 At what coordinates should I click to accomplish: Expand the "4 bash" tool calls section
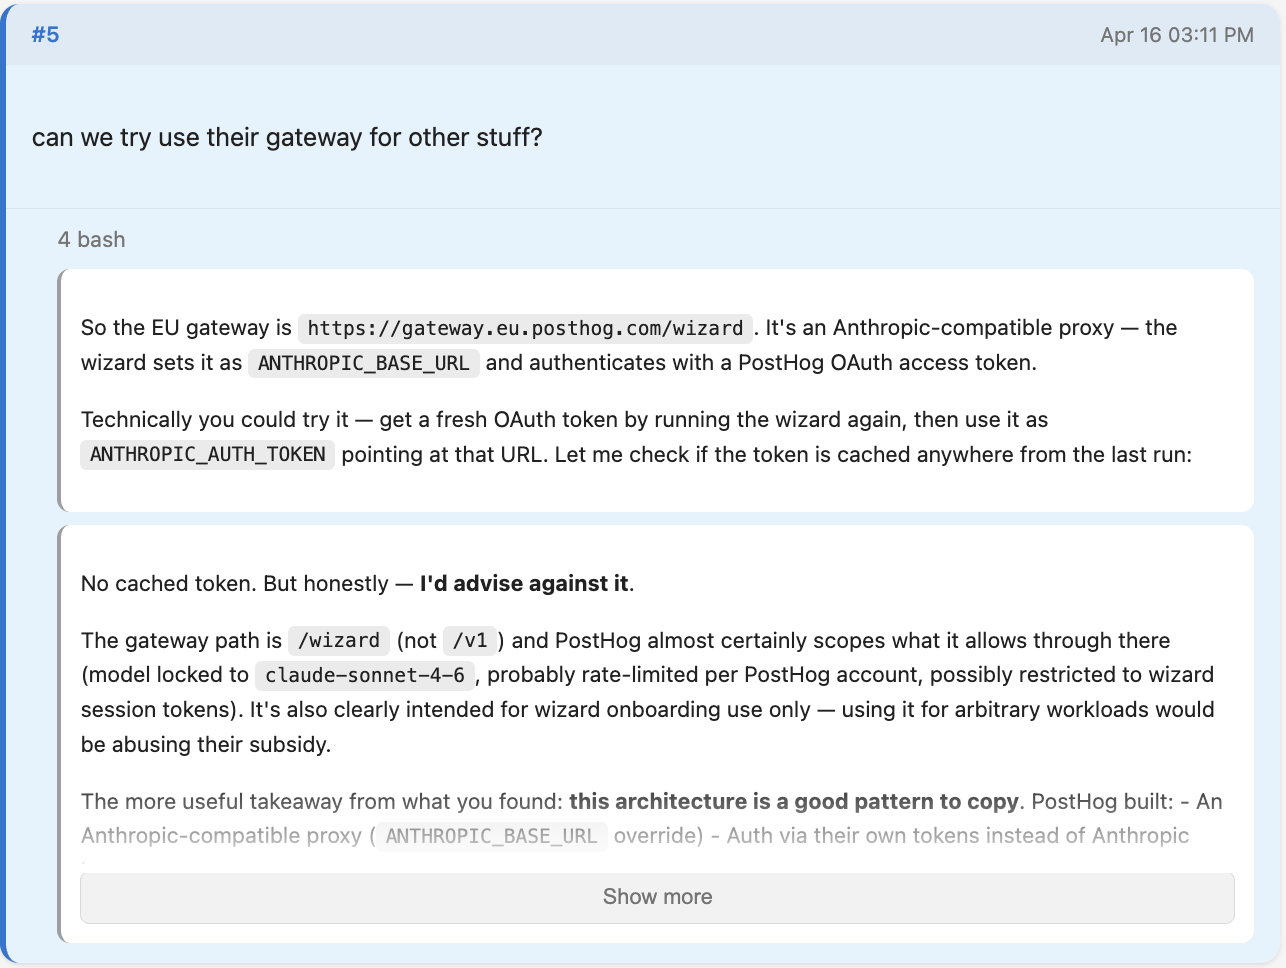[x=92, y=240]
